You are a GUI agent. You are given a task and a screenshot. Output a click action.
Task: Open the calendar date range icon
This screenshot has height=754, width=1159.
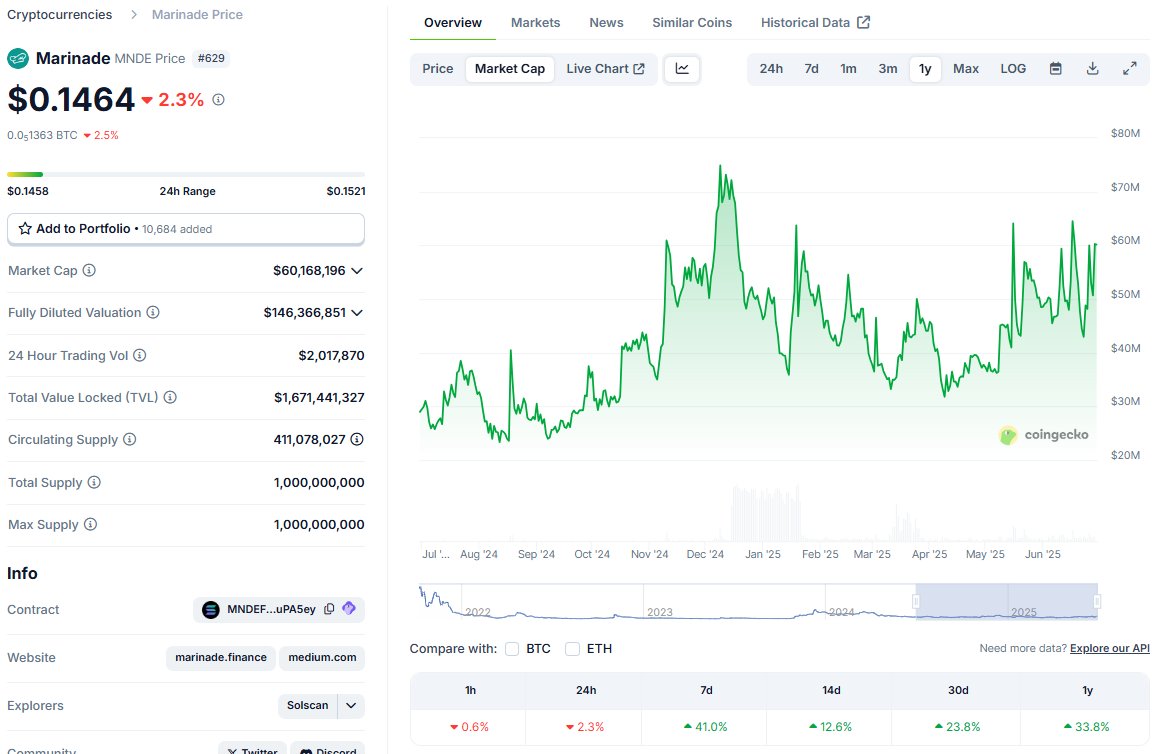click(1056, 69)
